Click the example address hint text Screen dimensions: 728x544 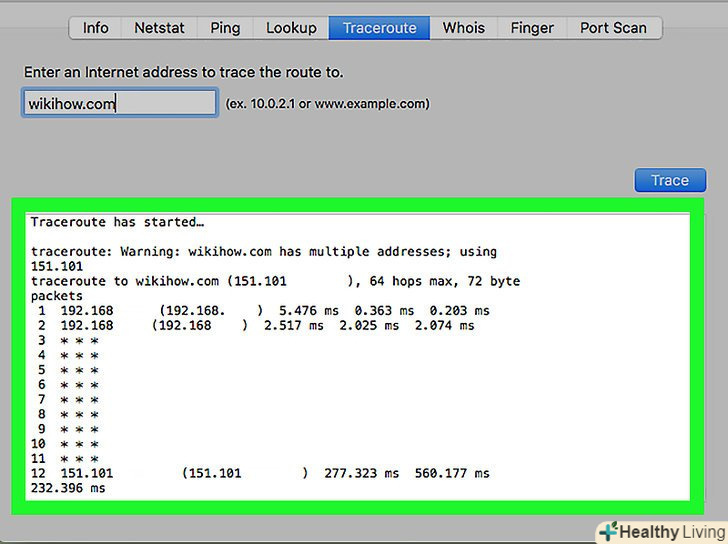pyautogui.click(x=327, y=104)
